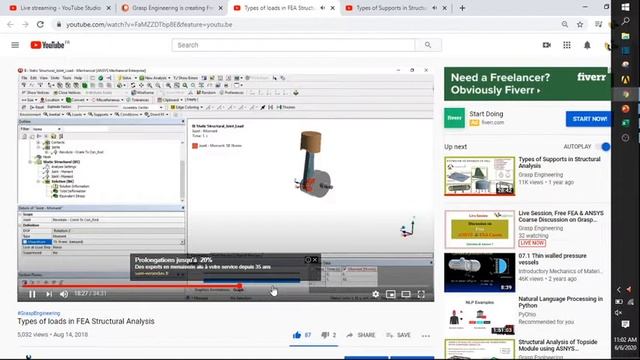Open the Windows Start button
The image size is (640, 360).
625,7
